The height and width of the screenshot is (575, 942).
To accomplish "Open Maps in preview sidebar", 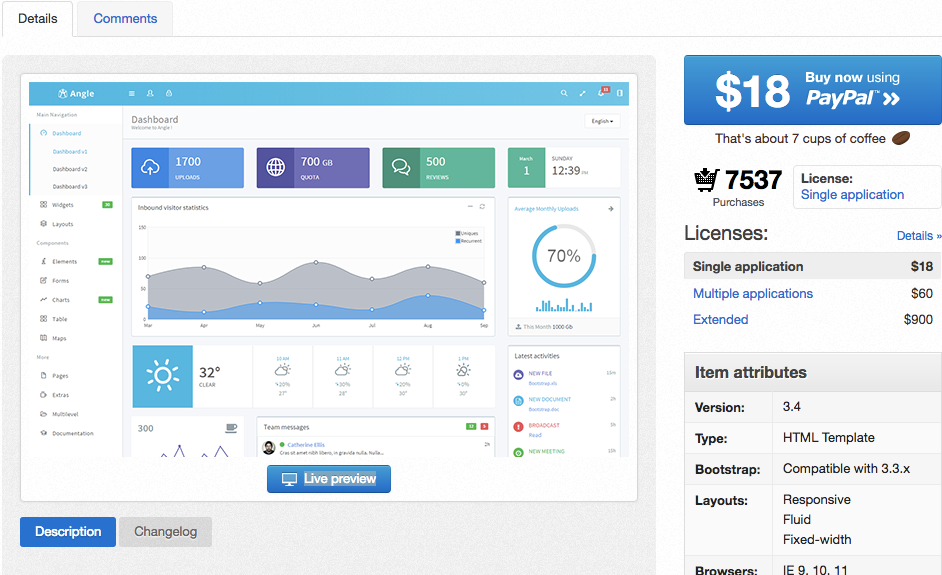I will [59, 338].
